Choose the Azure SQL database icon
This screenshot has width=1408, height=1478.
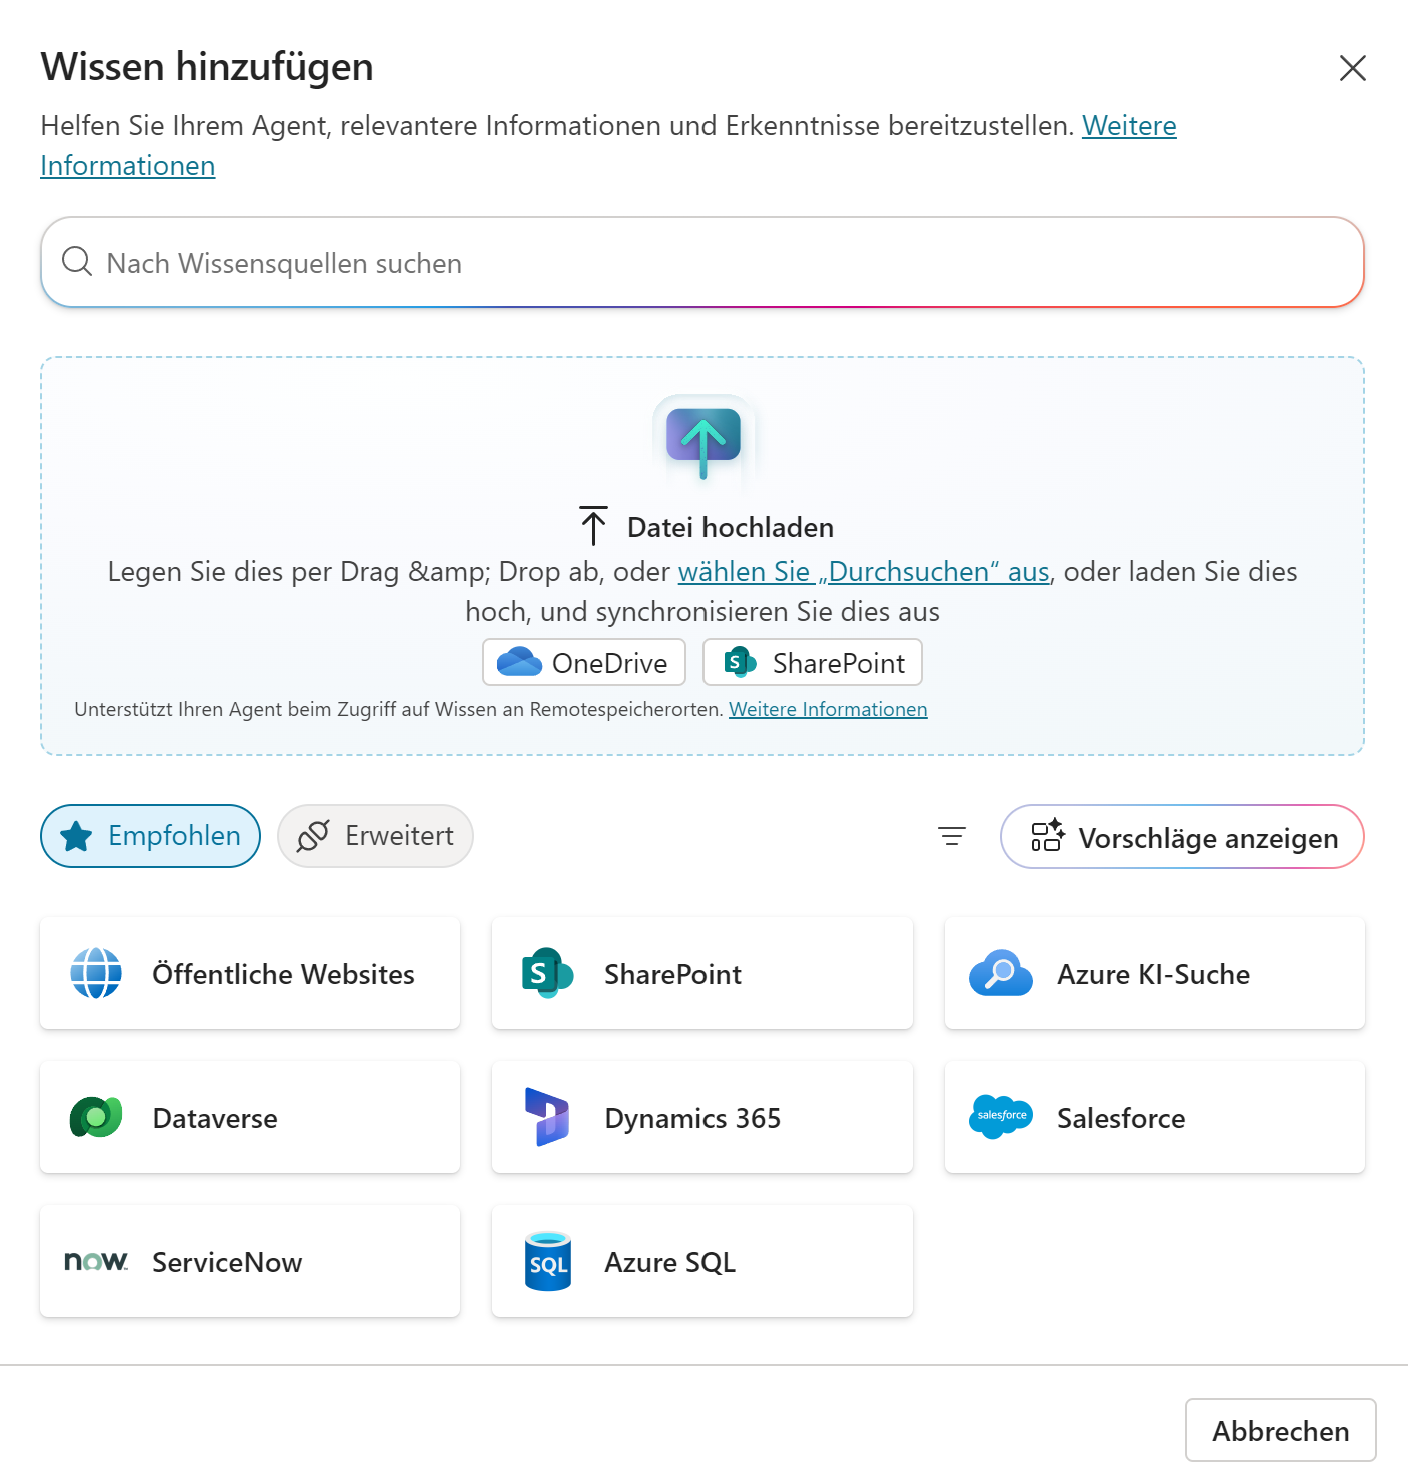tap(547, 1261)
